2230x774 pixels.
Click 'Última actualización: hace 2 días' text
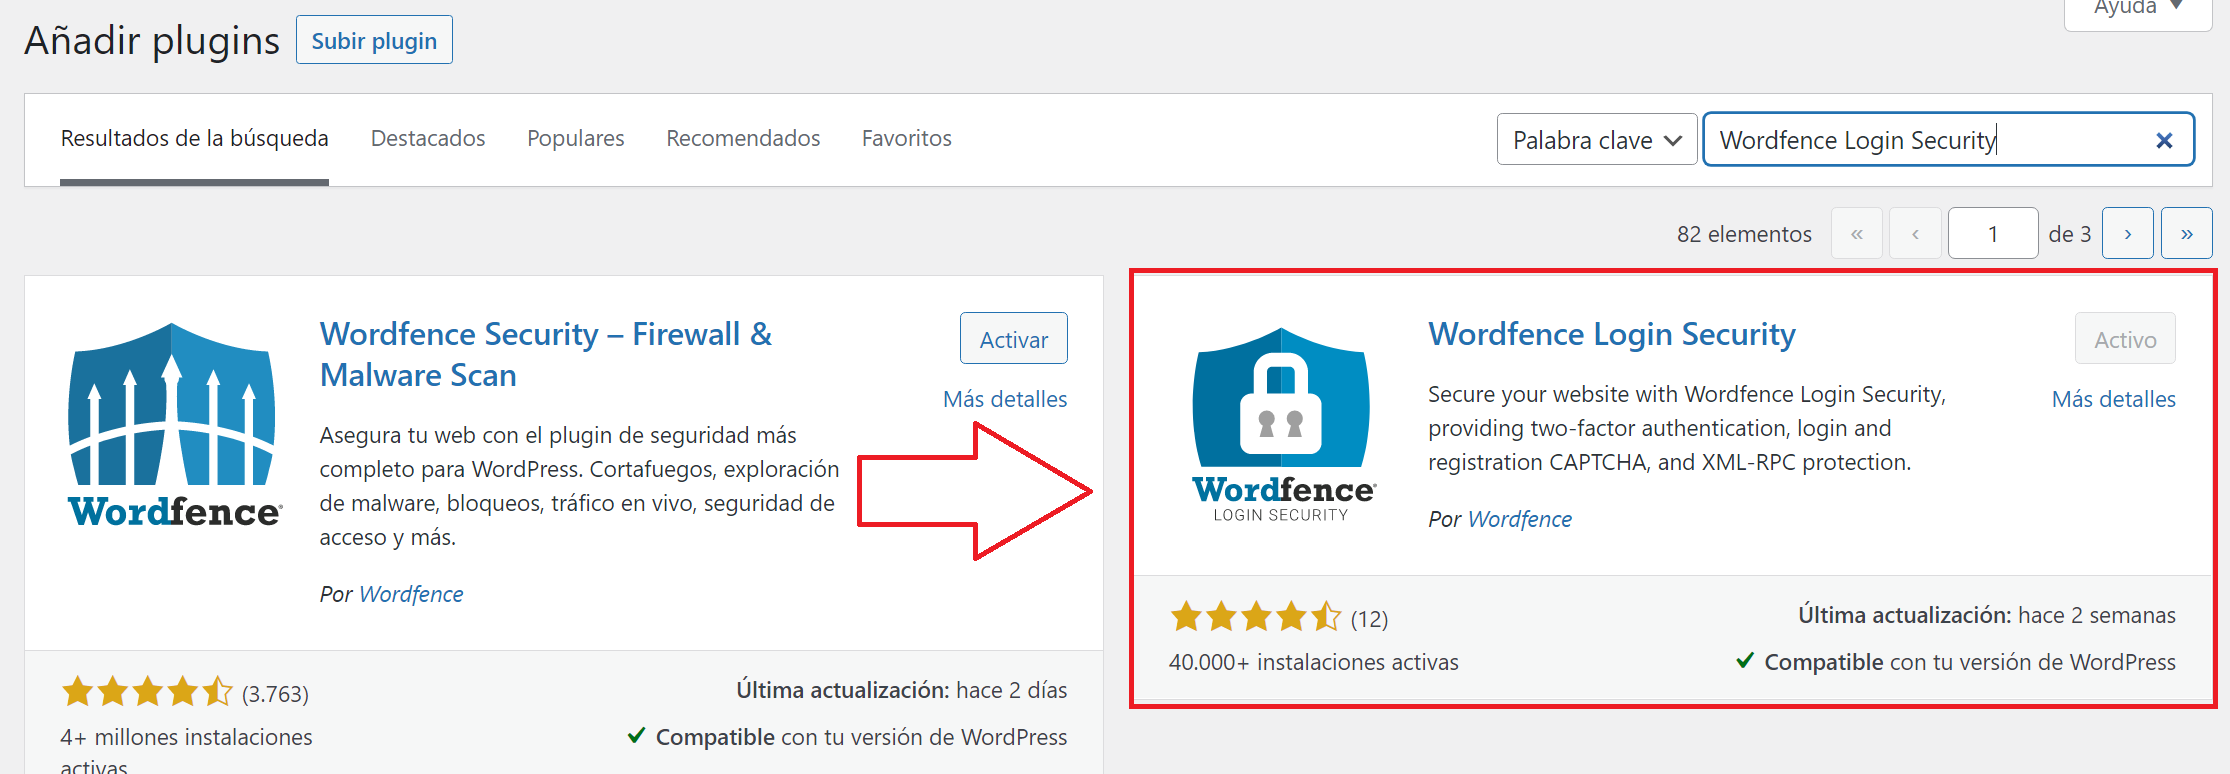pyautogui.click(x=902, y=690)
